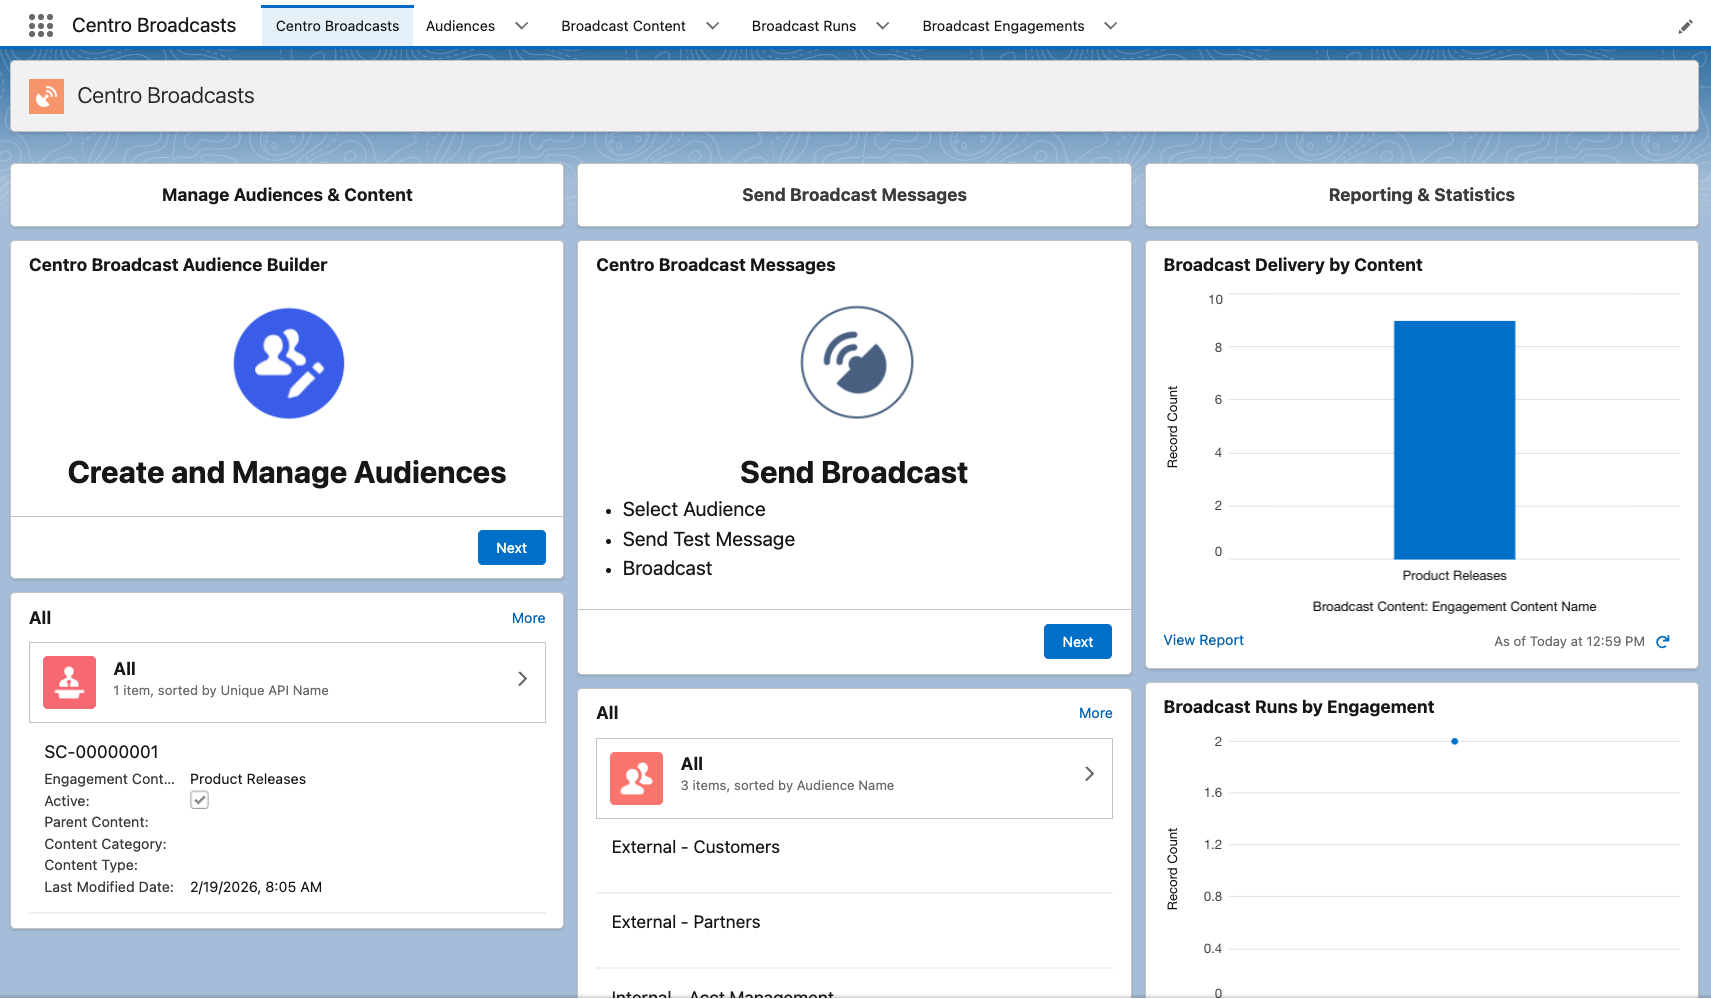Click the "Send Test Message" bullet text

pos(708,539)
